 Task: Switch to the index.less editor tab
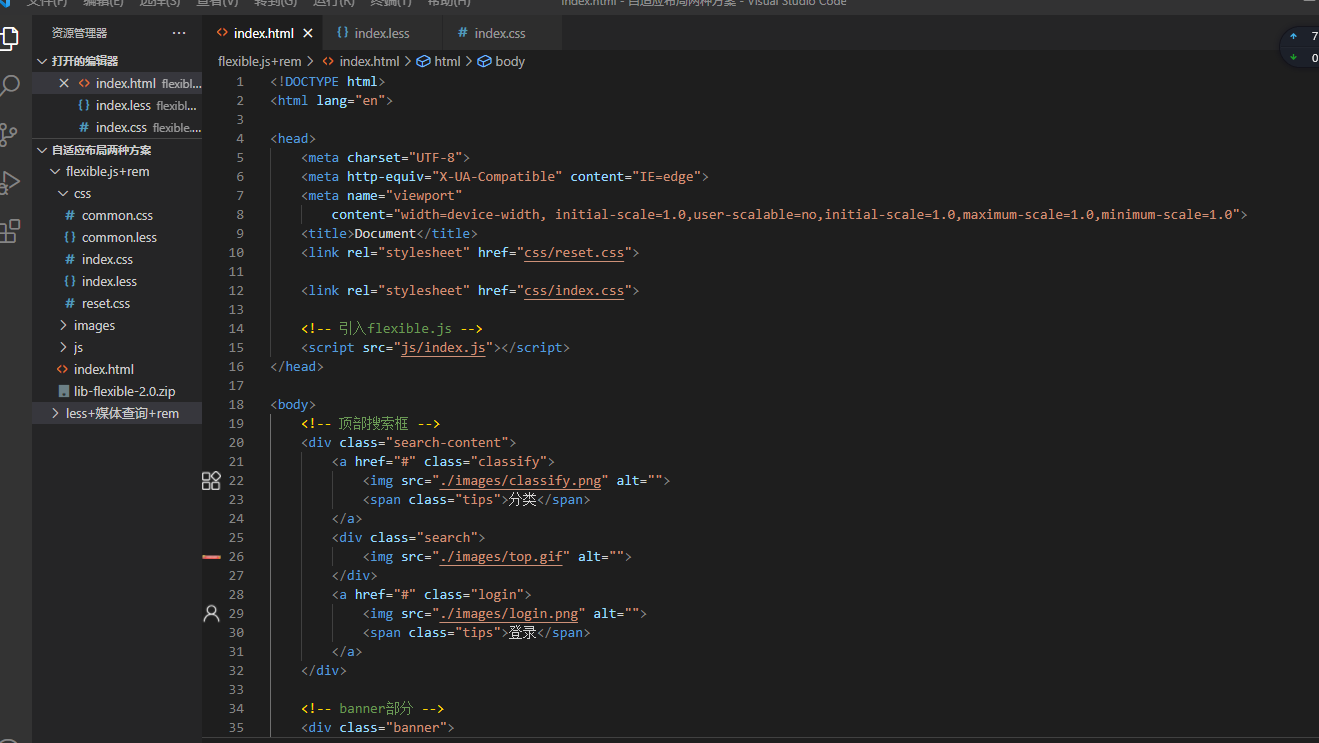(382, 33)
